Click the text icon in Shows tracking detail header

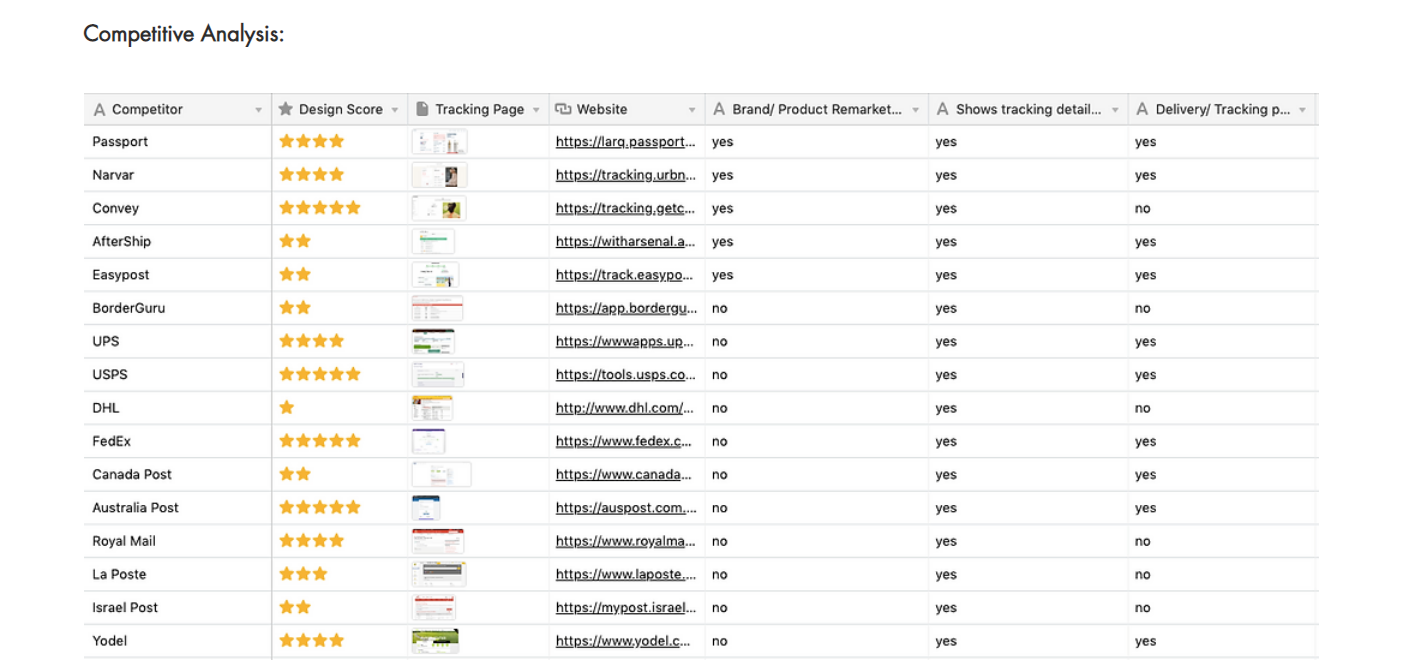(x=943, y=109)
